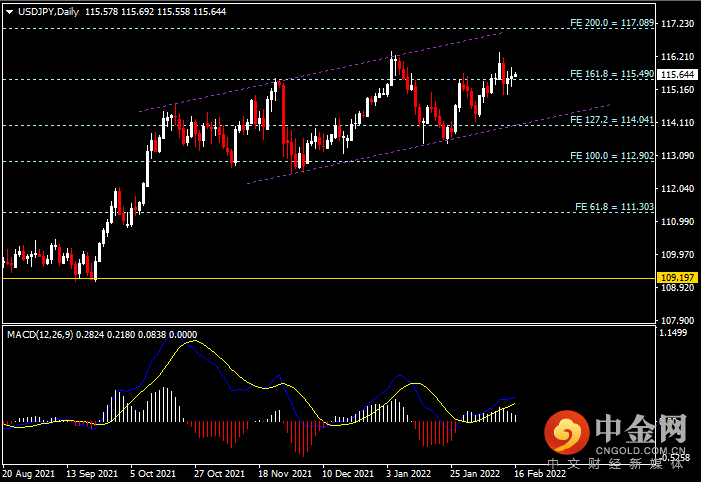The height and width of the screenshot is (482, 701).
Task: Click the 116.210 price scale value
Action: 677,57
